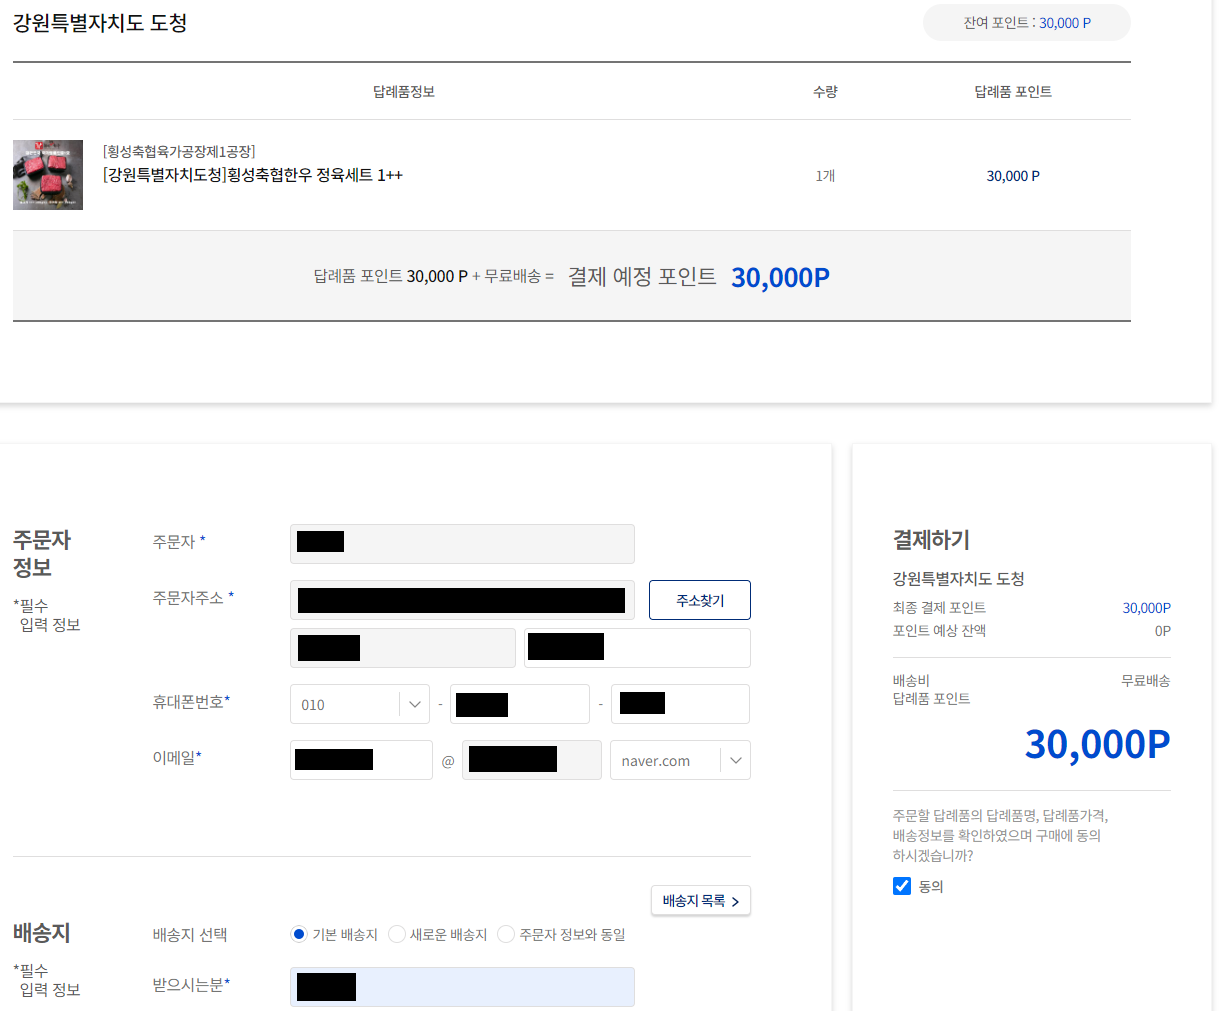The width and height of the screenshot is (1222, 1011).
Task: Click the chevron on 배송지 목록 button
Action: pyautogui.click(x=736, y=901)
